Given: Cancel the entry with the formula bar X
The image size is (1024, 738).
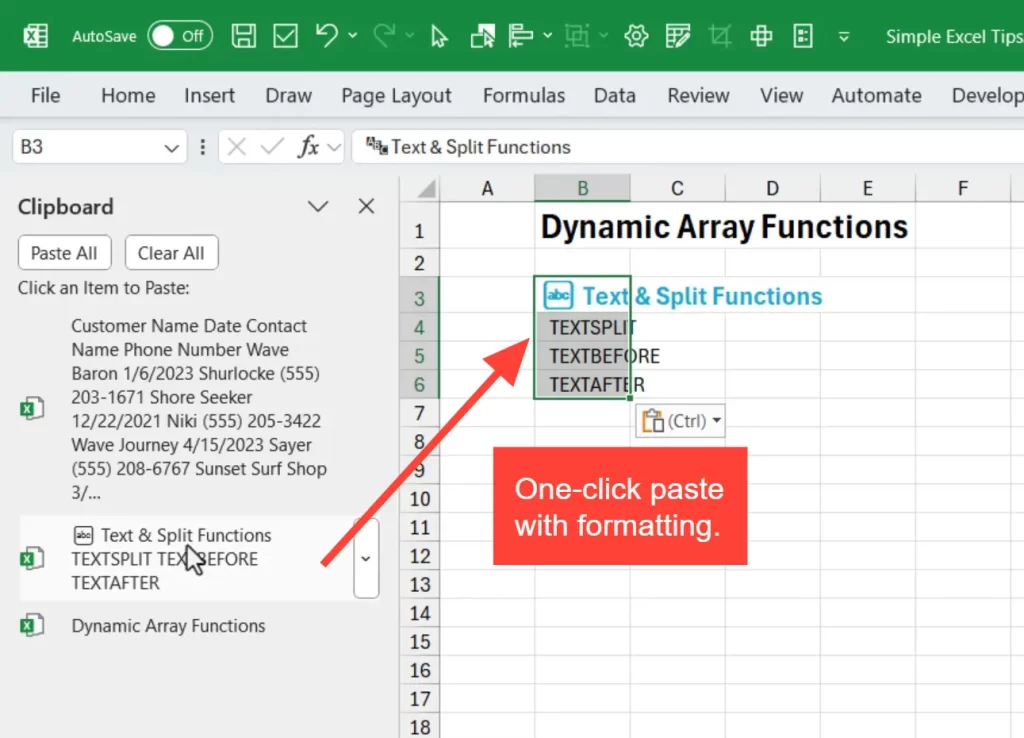Looking at the screenshot, I should click(x=236, y=147).
